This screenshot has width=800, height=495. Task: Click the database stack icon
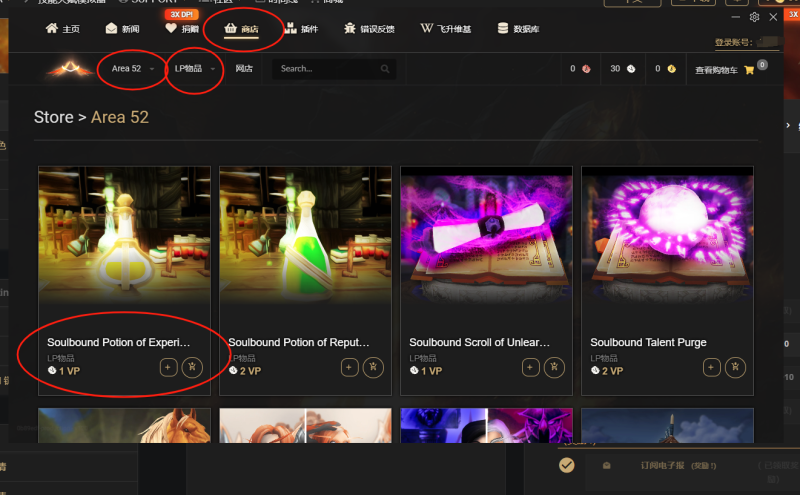pyautogui.click(x=503, y=28)
